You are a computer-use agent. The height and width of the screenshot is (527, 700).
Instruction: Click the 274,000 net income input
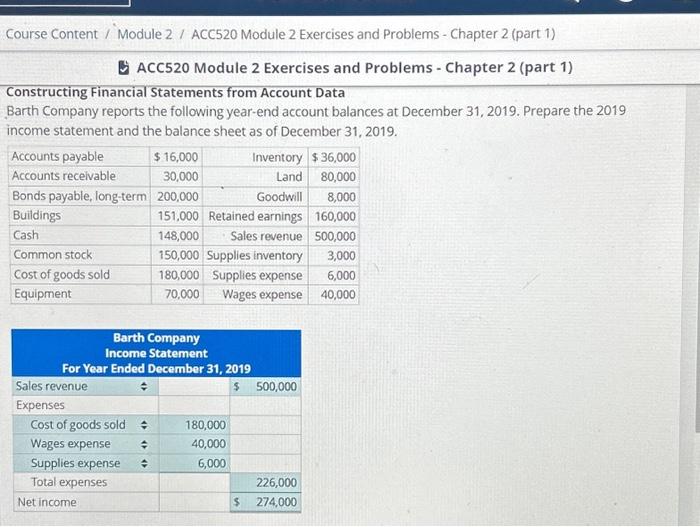coord(266,502)
